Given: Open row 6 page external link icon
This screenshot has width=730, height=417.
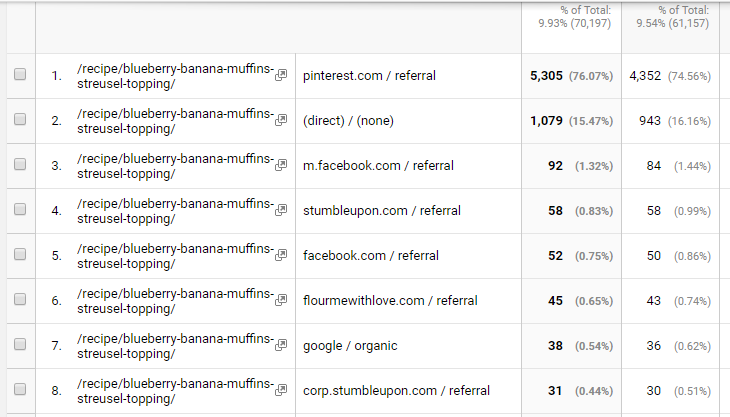Looking at the screenshot, I should coord(282,300).
